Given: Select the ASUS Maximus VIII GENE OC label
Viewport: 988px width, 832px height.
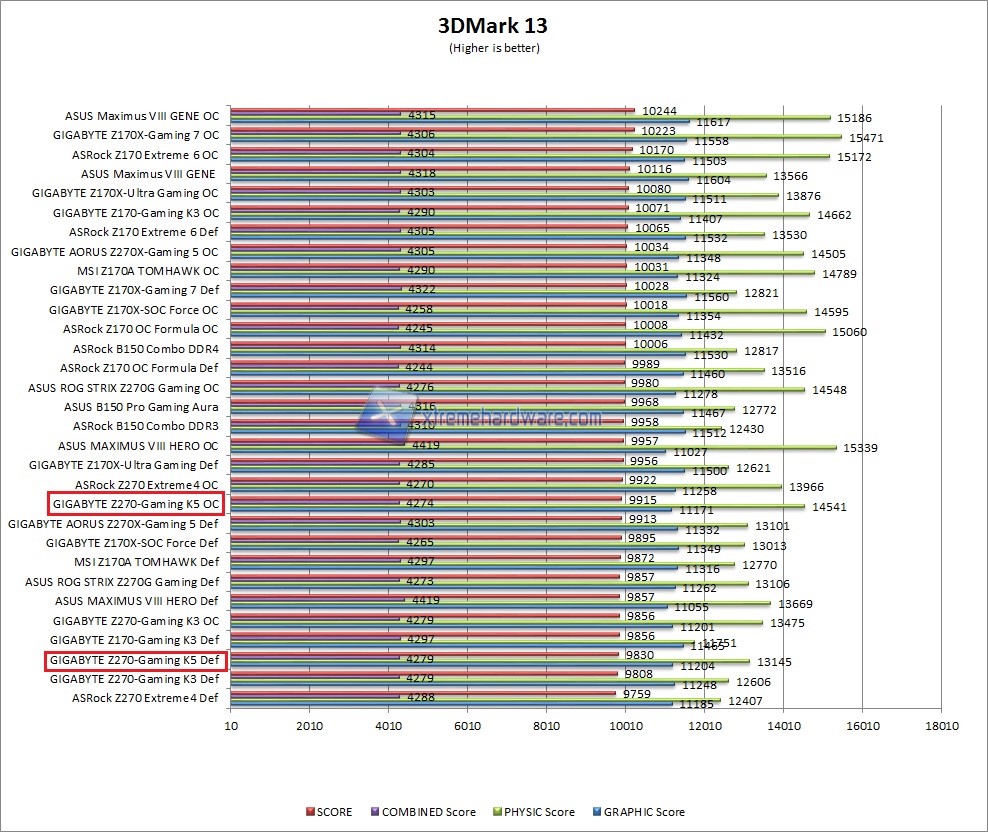Looking at the screenshot, I should coord(141,116).
